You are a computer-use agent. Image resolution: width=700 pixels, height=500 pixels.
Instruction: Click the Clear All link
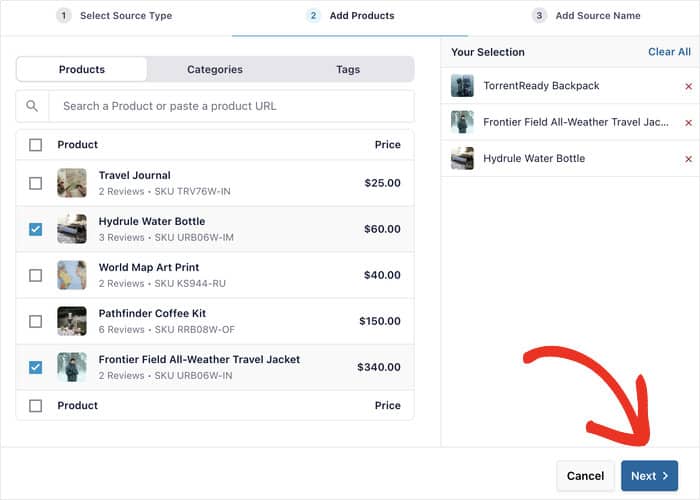pyautogui.click(x=669, y=52)
